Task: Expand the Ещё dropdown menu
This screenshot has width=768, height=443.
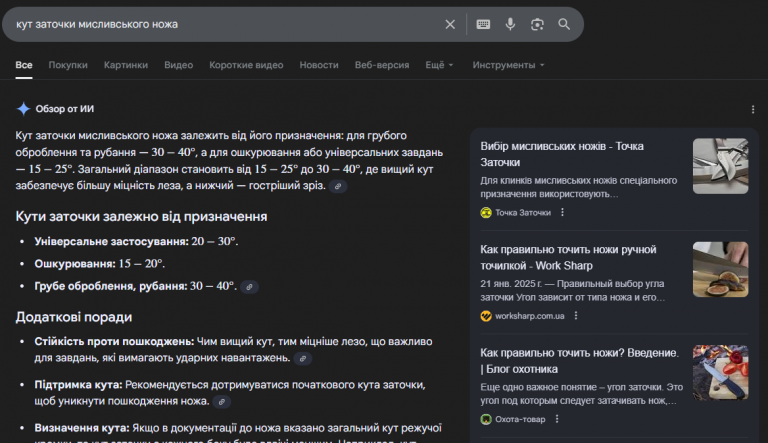Action: coord(439,65)
